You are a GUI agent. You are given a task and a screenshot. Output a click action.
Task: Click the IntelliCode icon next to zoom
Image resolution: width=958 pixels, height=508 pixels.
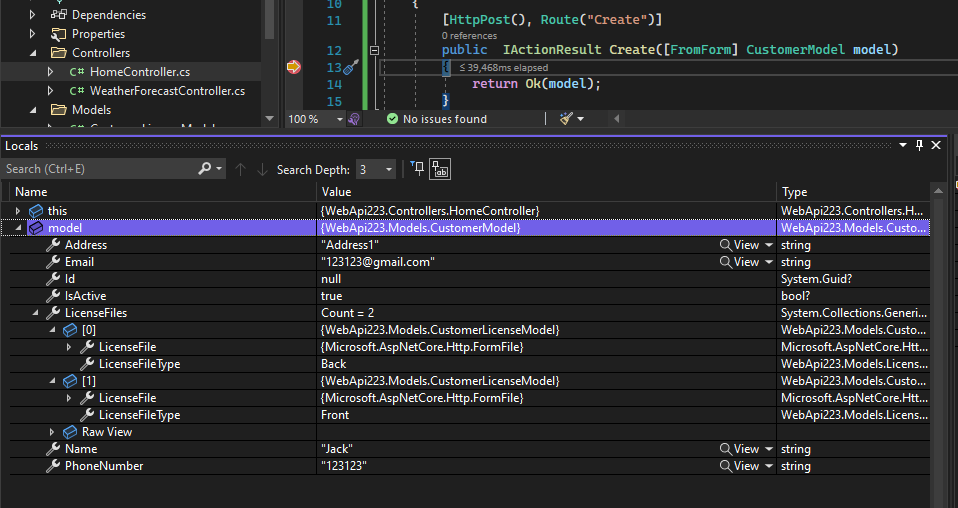coord(354,119)
